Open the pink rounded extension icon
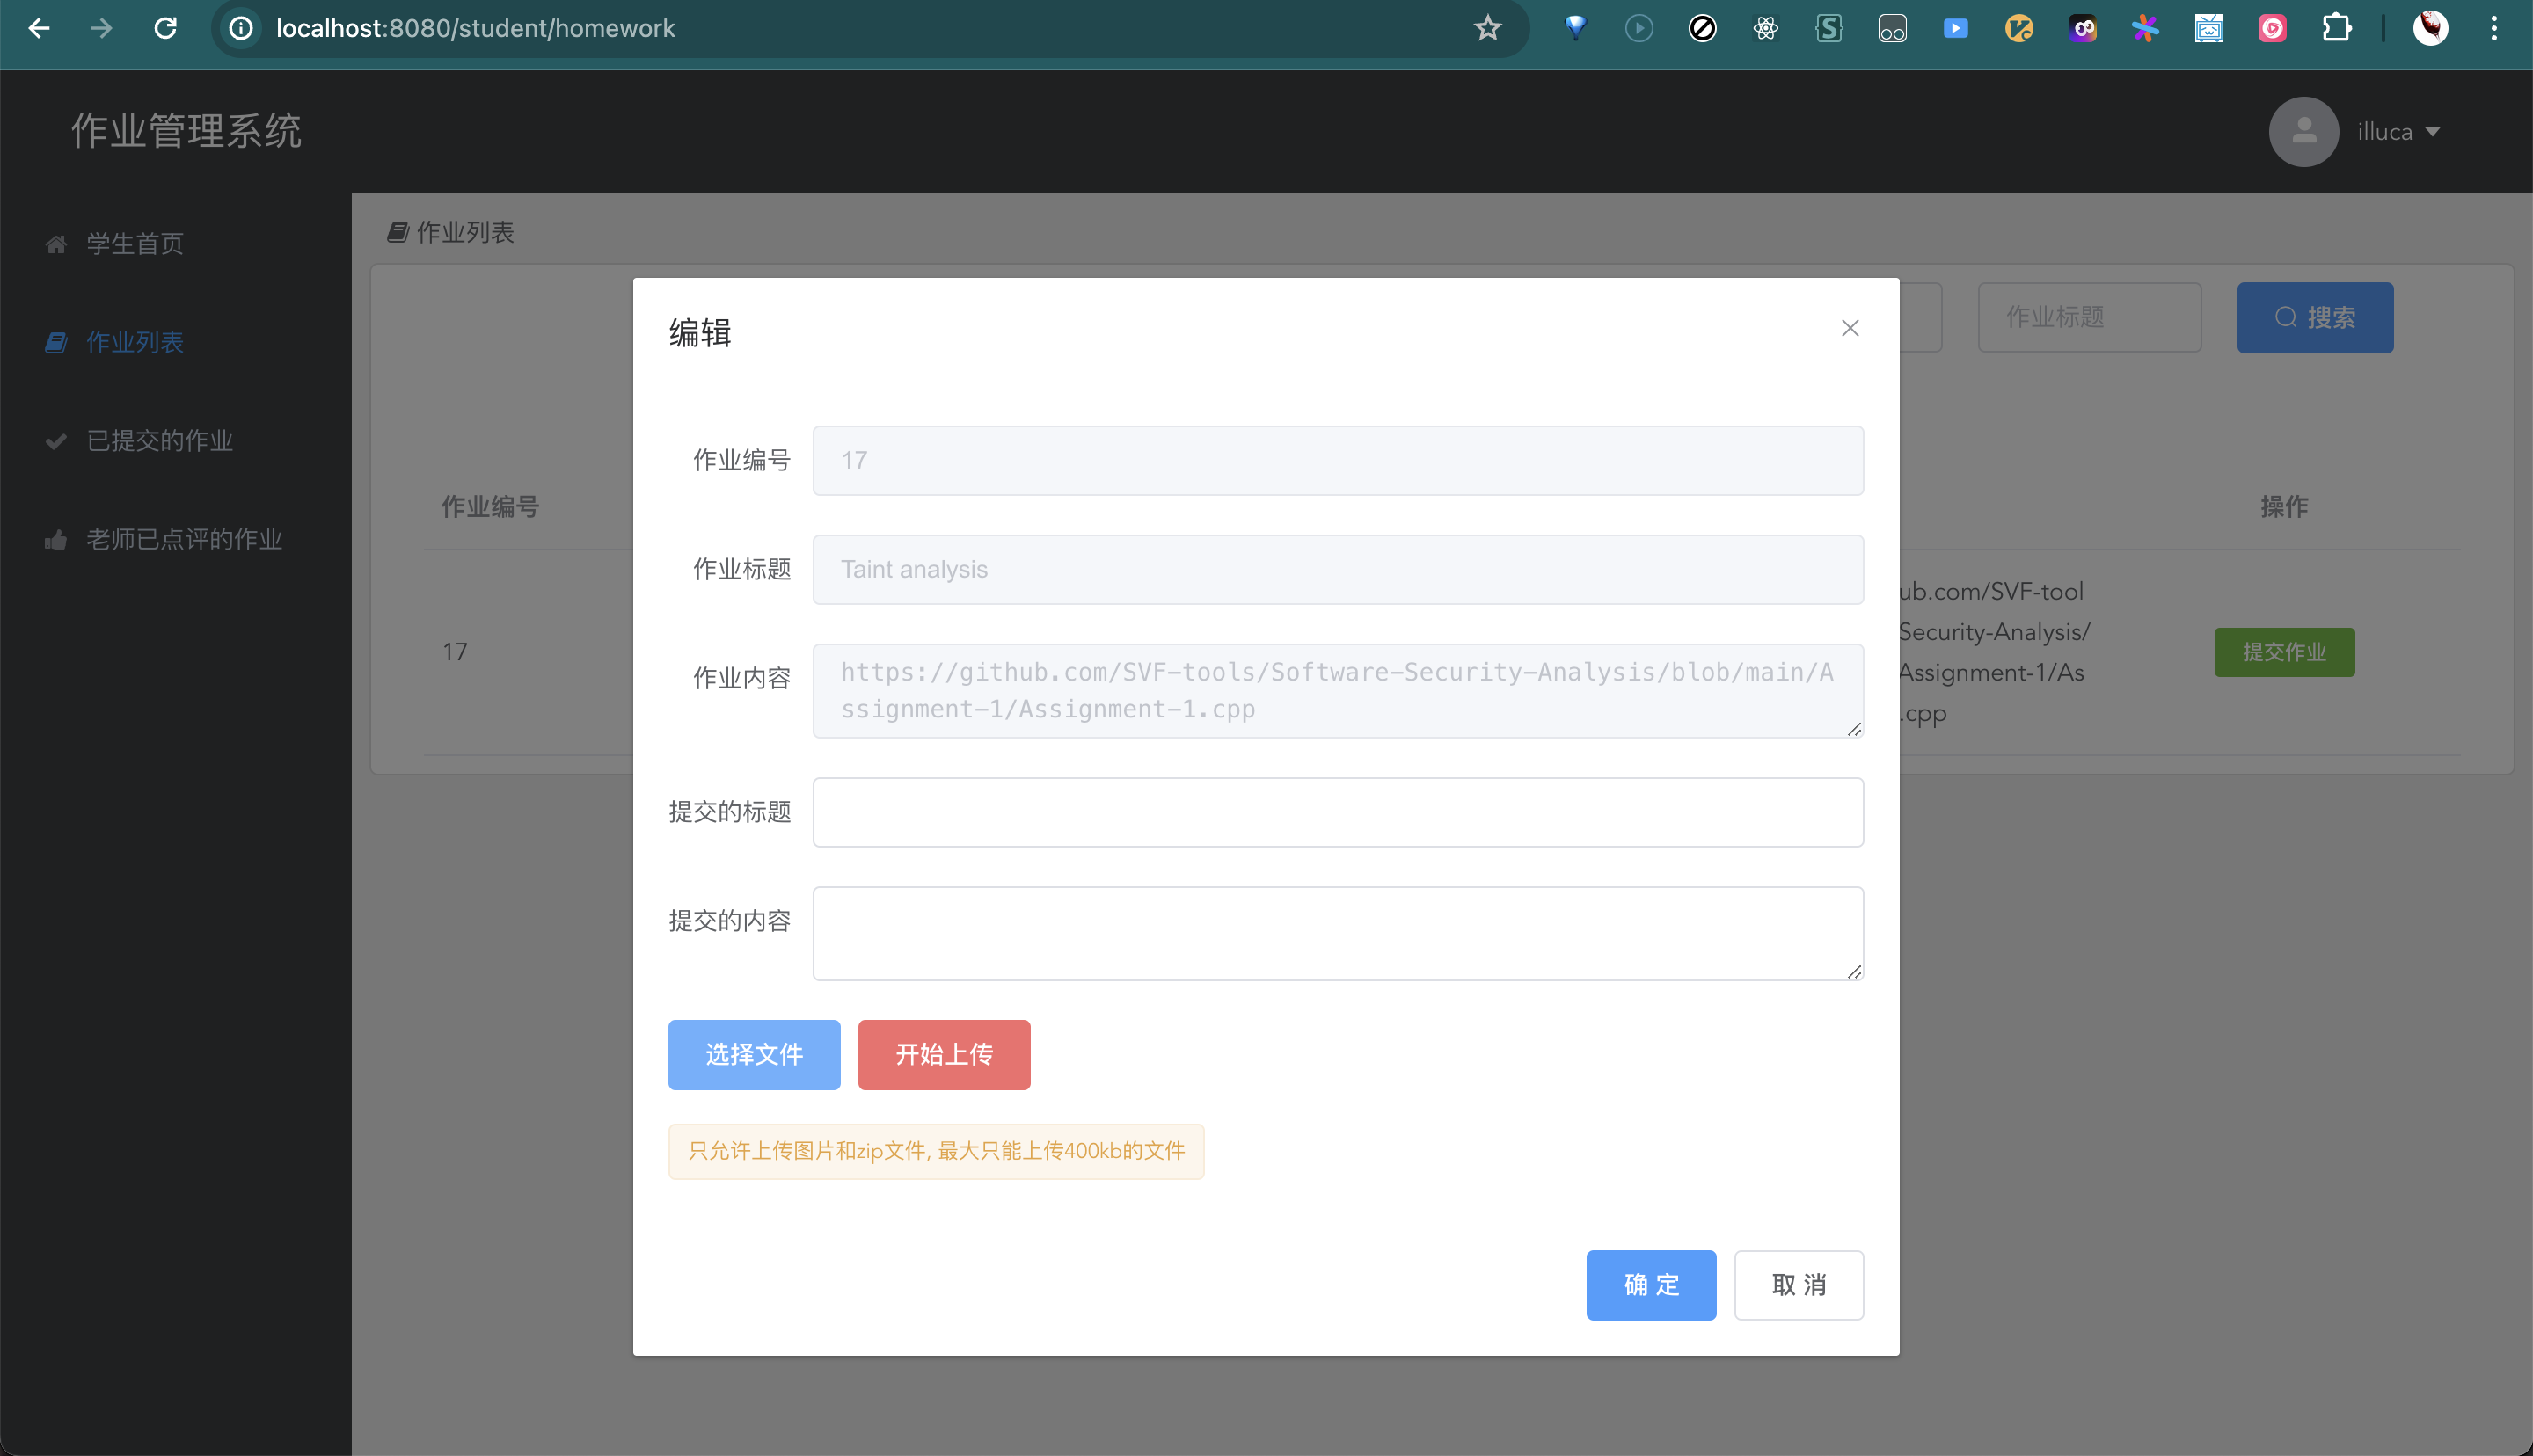 point(2272,28)
